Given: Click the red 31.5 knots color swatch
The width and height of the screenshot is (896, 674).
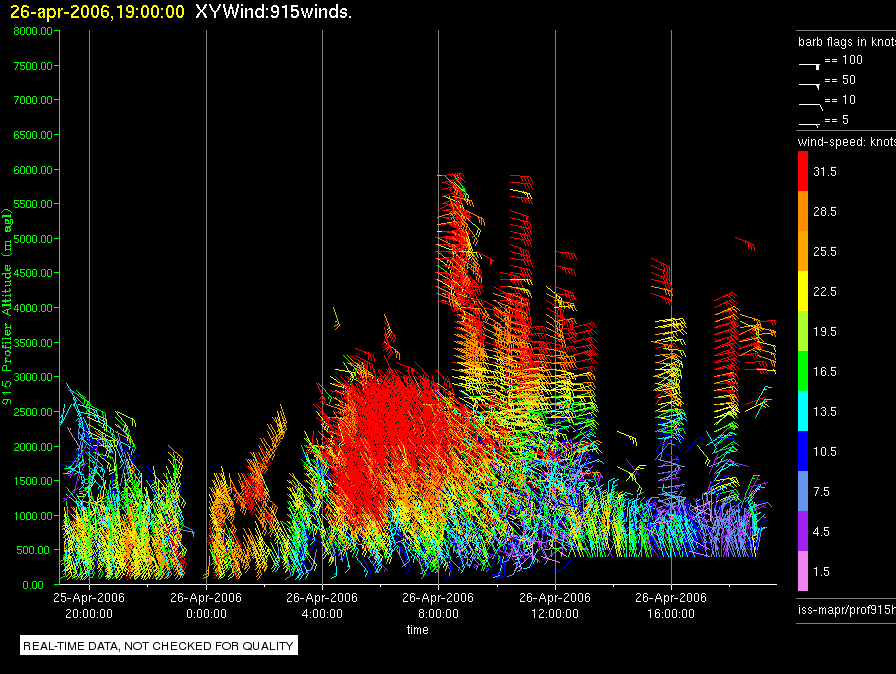Looking at the screenshot, I should (x=803, y=171).
